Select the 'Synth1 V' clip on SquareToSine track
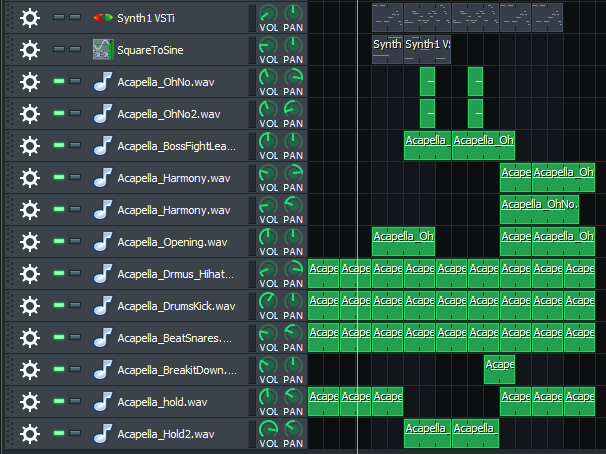Viewport: 606px width, 454px height. [427, 50]
